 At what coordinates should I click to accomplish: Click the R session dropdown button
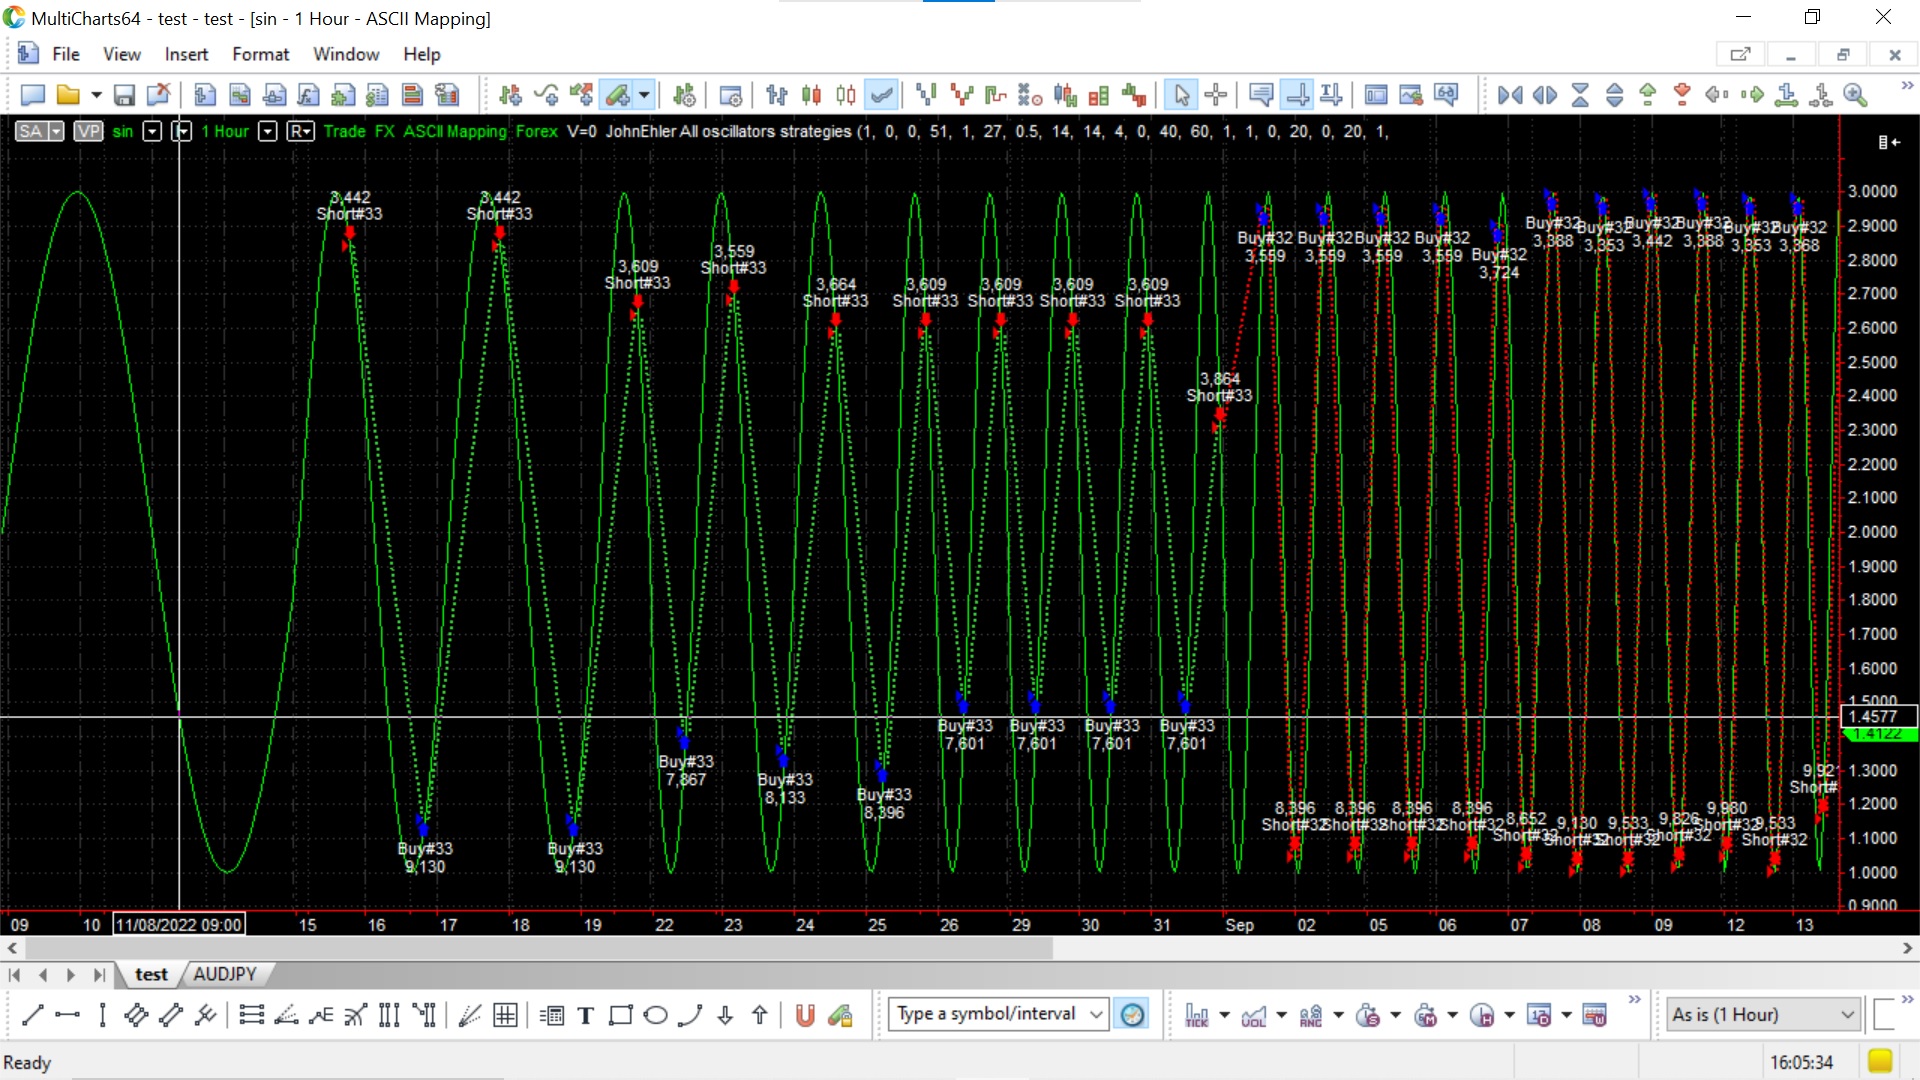click(x=300, y=131)
